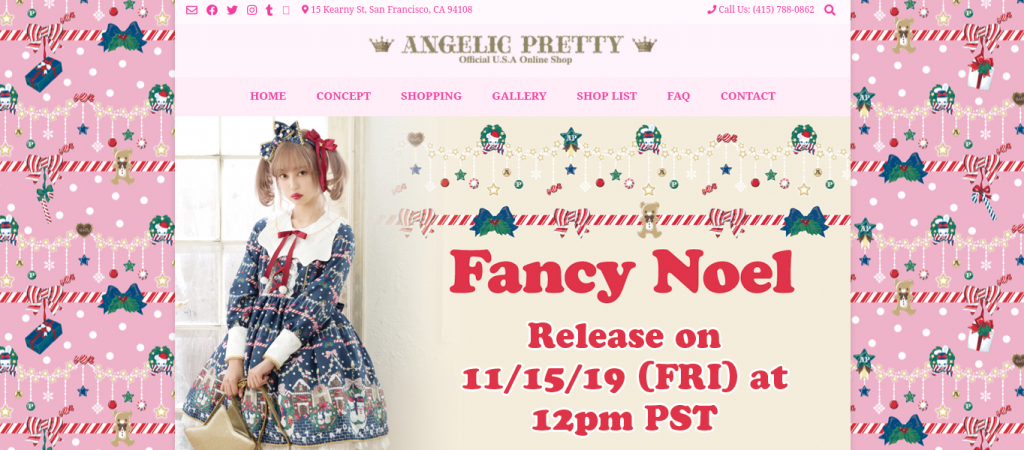Click the search magnifier icon
1024x450 pixels.
click(x=829, y=10)
